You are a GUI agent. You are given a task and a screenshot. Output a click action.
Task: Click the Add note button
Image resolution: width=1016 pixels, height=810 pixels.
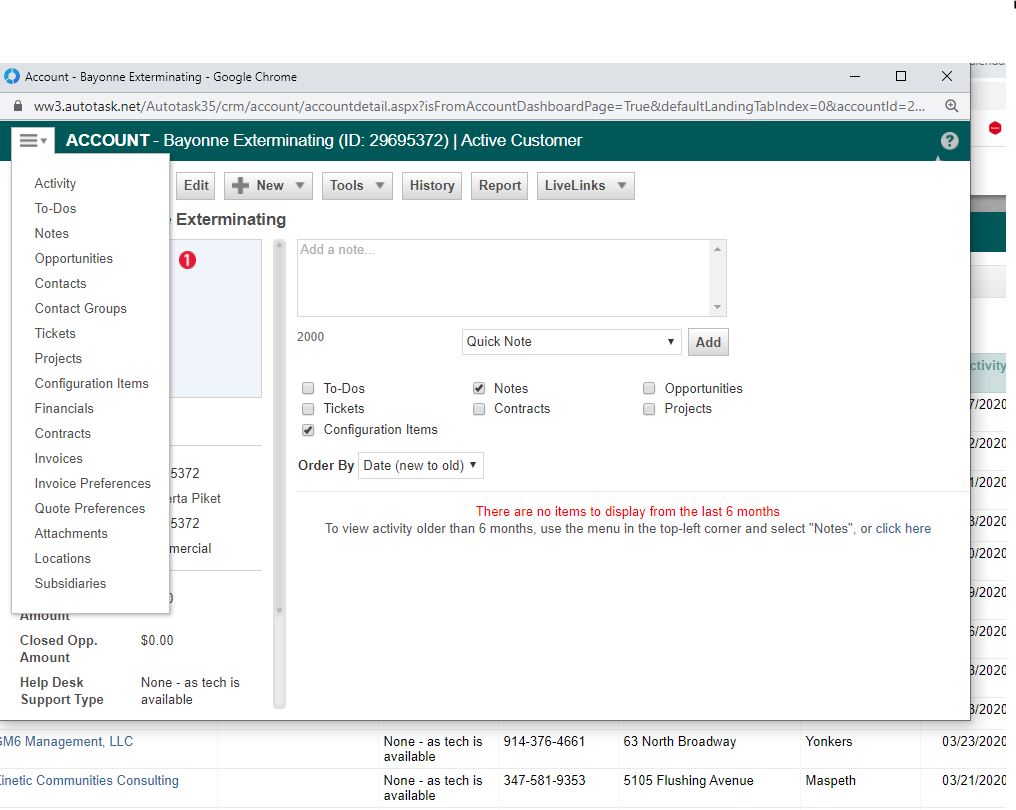pyautogui.click(x=708, y=342)
